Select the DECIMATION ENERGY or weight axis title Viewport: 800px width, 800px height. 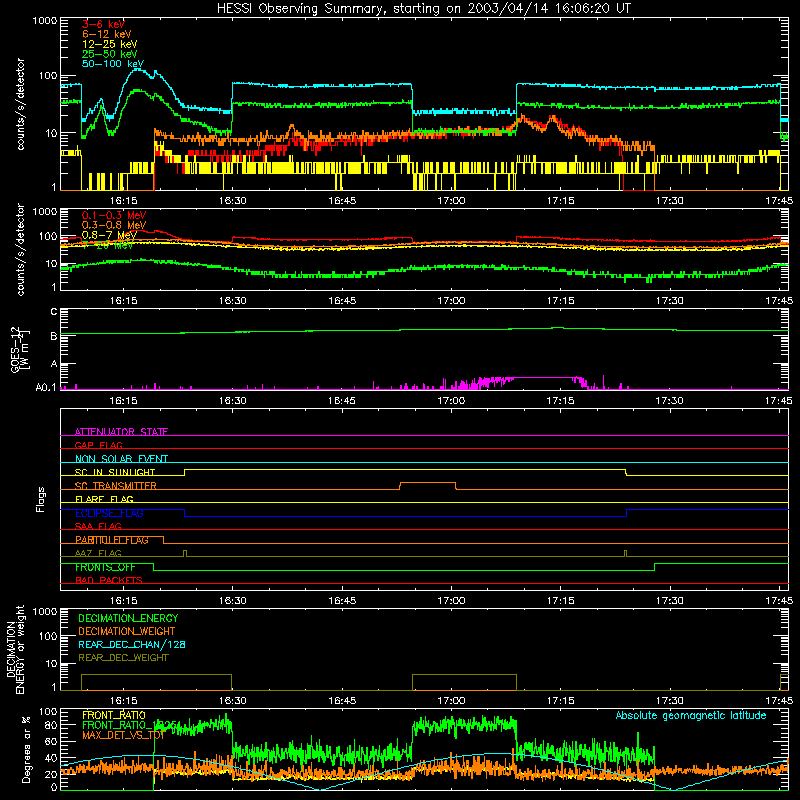click(15, 649)
